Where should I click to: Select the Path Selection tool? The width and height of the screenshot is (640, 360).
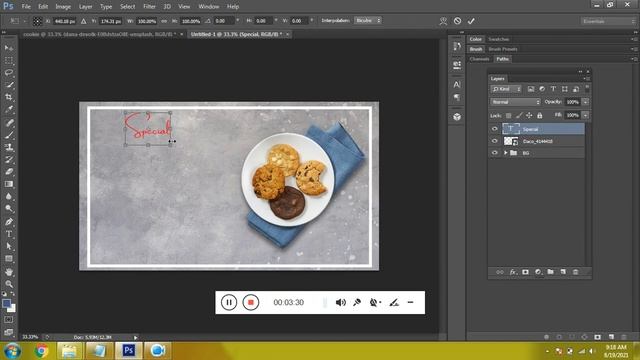tap(9, 247)
